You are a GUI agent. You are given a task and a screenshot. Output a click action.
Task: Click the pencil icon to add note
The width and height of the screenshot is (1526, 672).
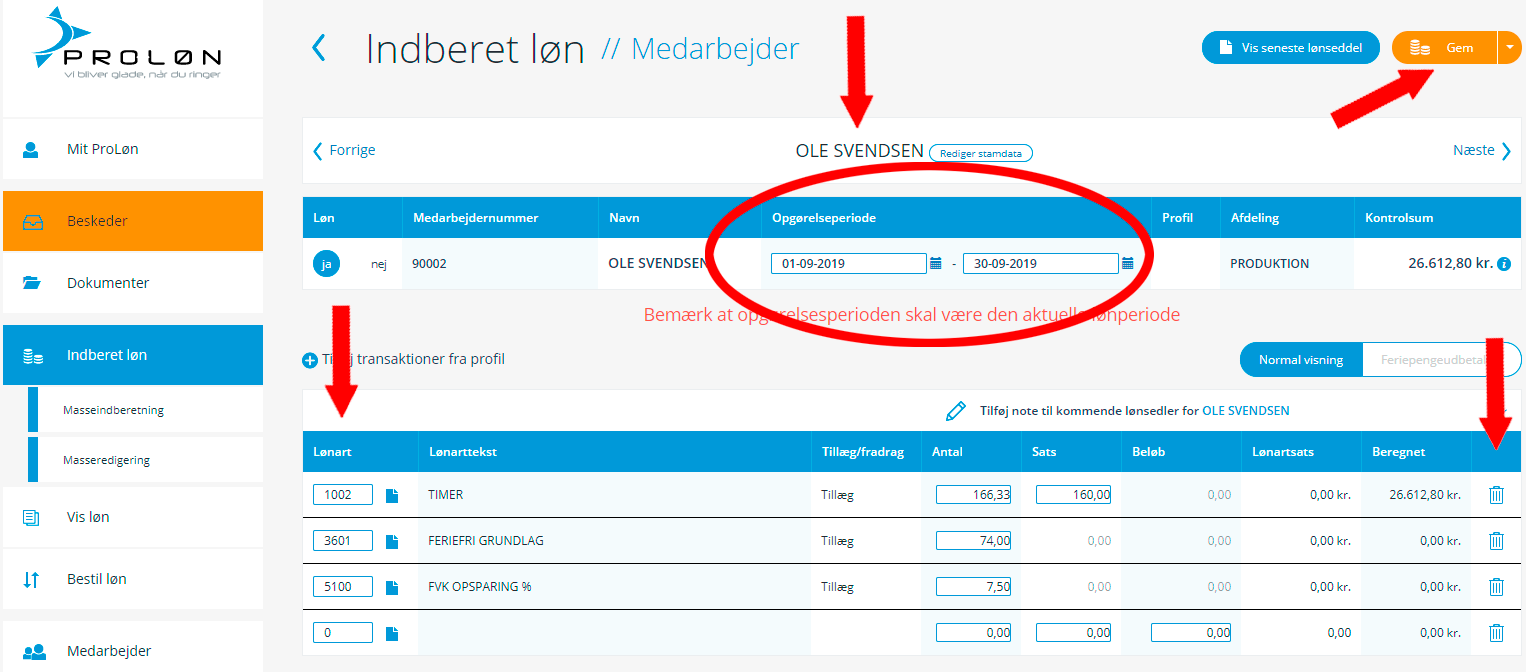coord(956,411)
